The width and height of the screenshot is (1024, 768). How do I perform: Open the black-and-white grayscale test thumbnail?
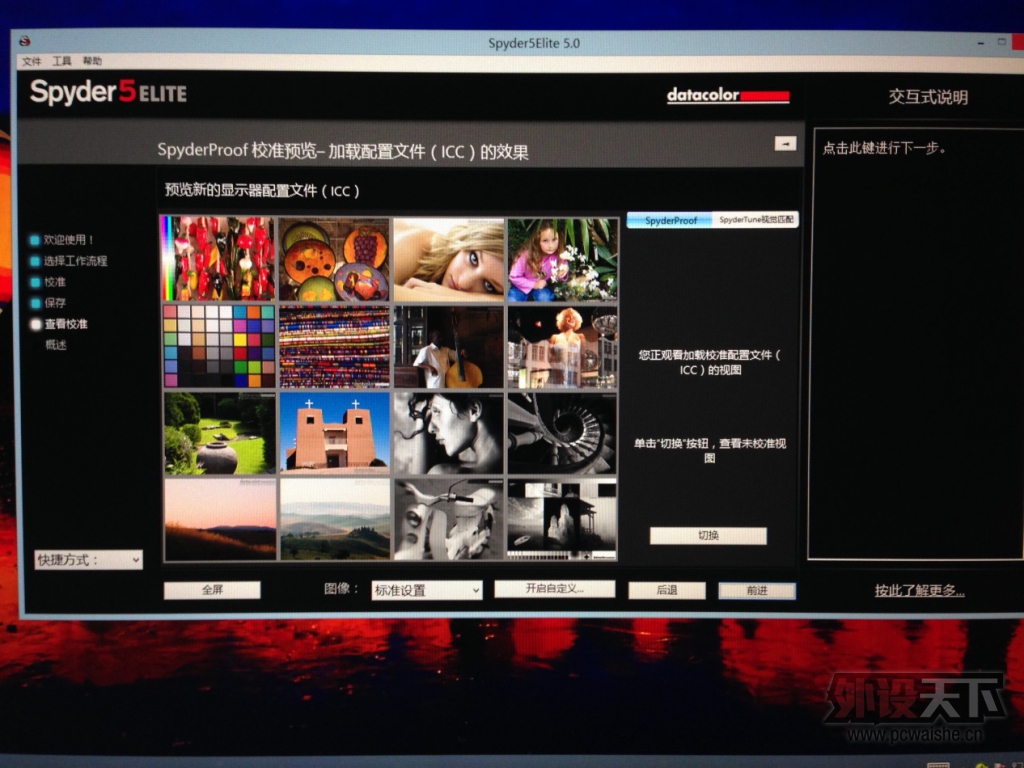pyautogui.click(x=562, y=519)
